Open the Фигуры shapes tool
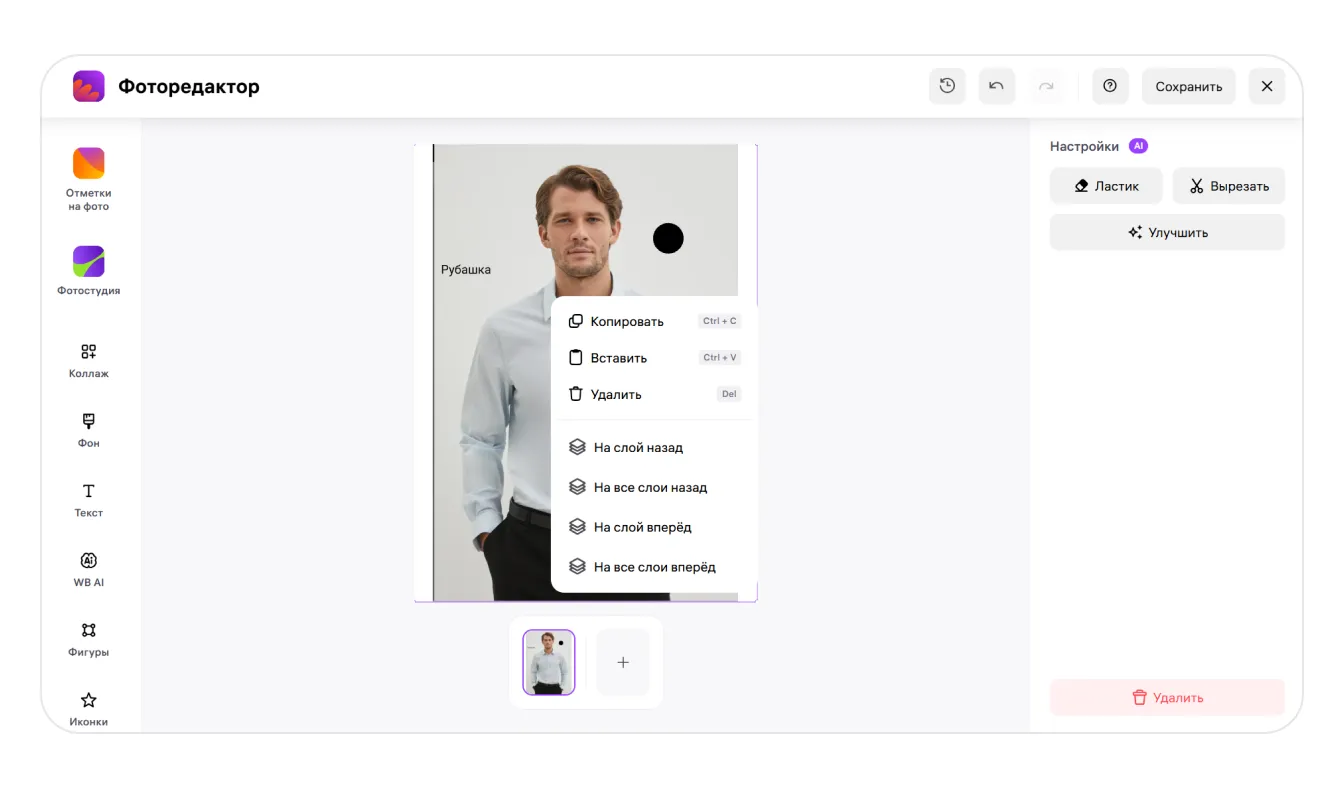Screen dimensions: 1344x788 [x=89, y=640]
